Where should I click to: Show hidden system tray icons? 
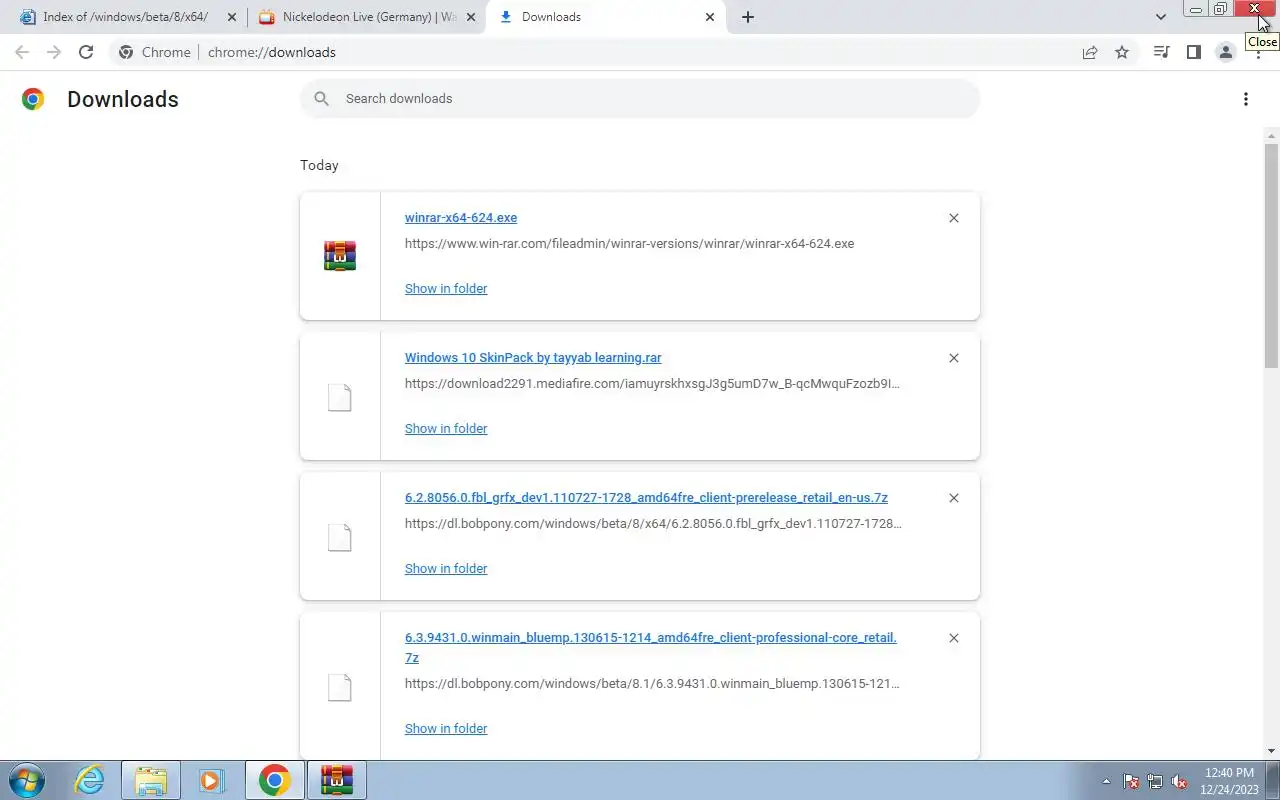[1106, 781]
